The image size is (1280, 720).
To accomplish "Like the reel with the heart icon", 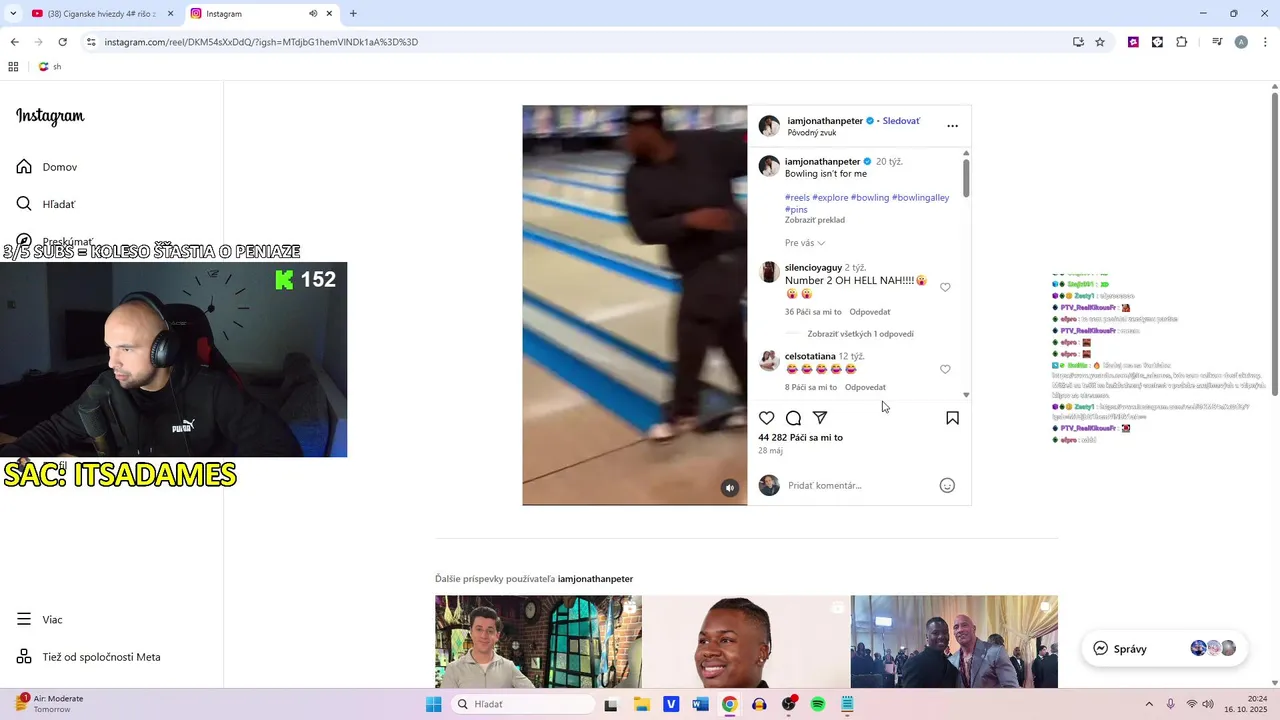I will (x=767, y=418).
